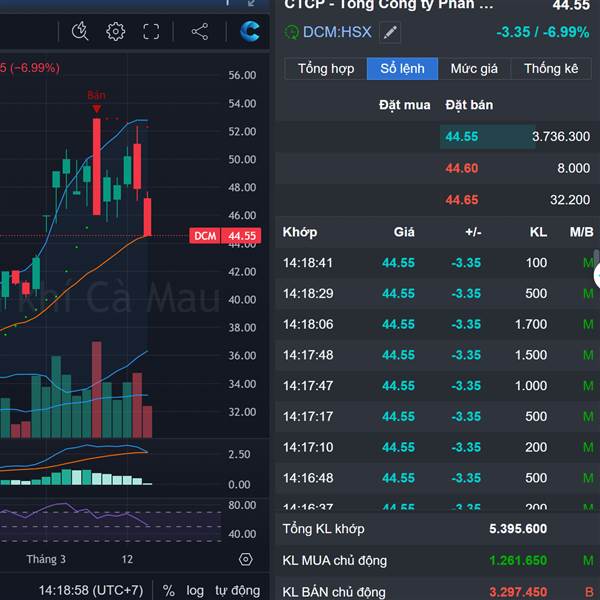Toggle log scale on chart
The image size is (600, 600).
tap(195, 590)
